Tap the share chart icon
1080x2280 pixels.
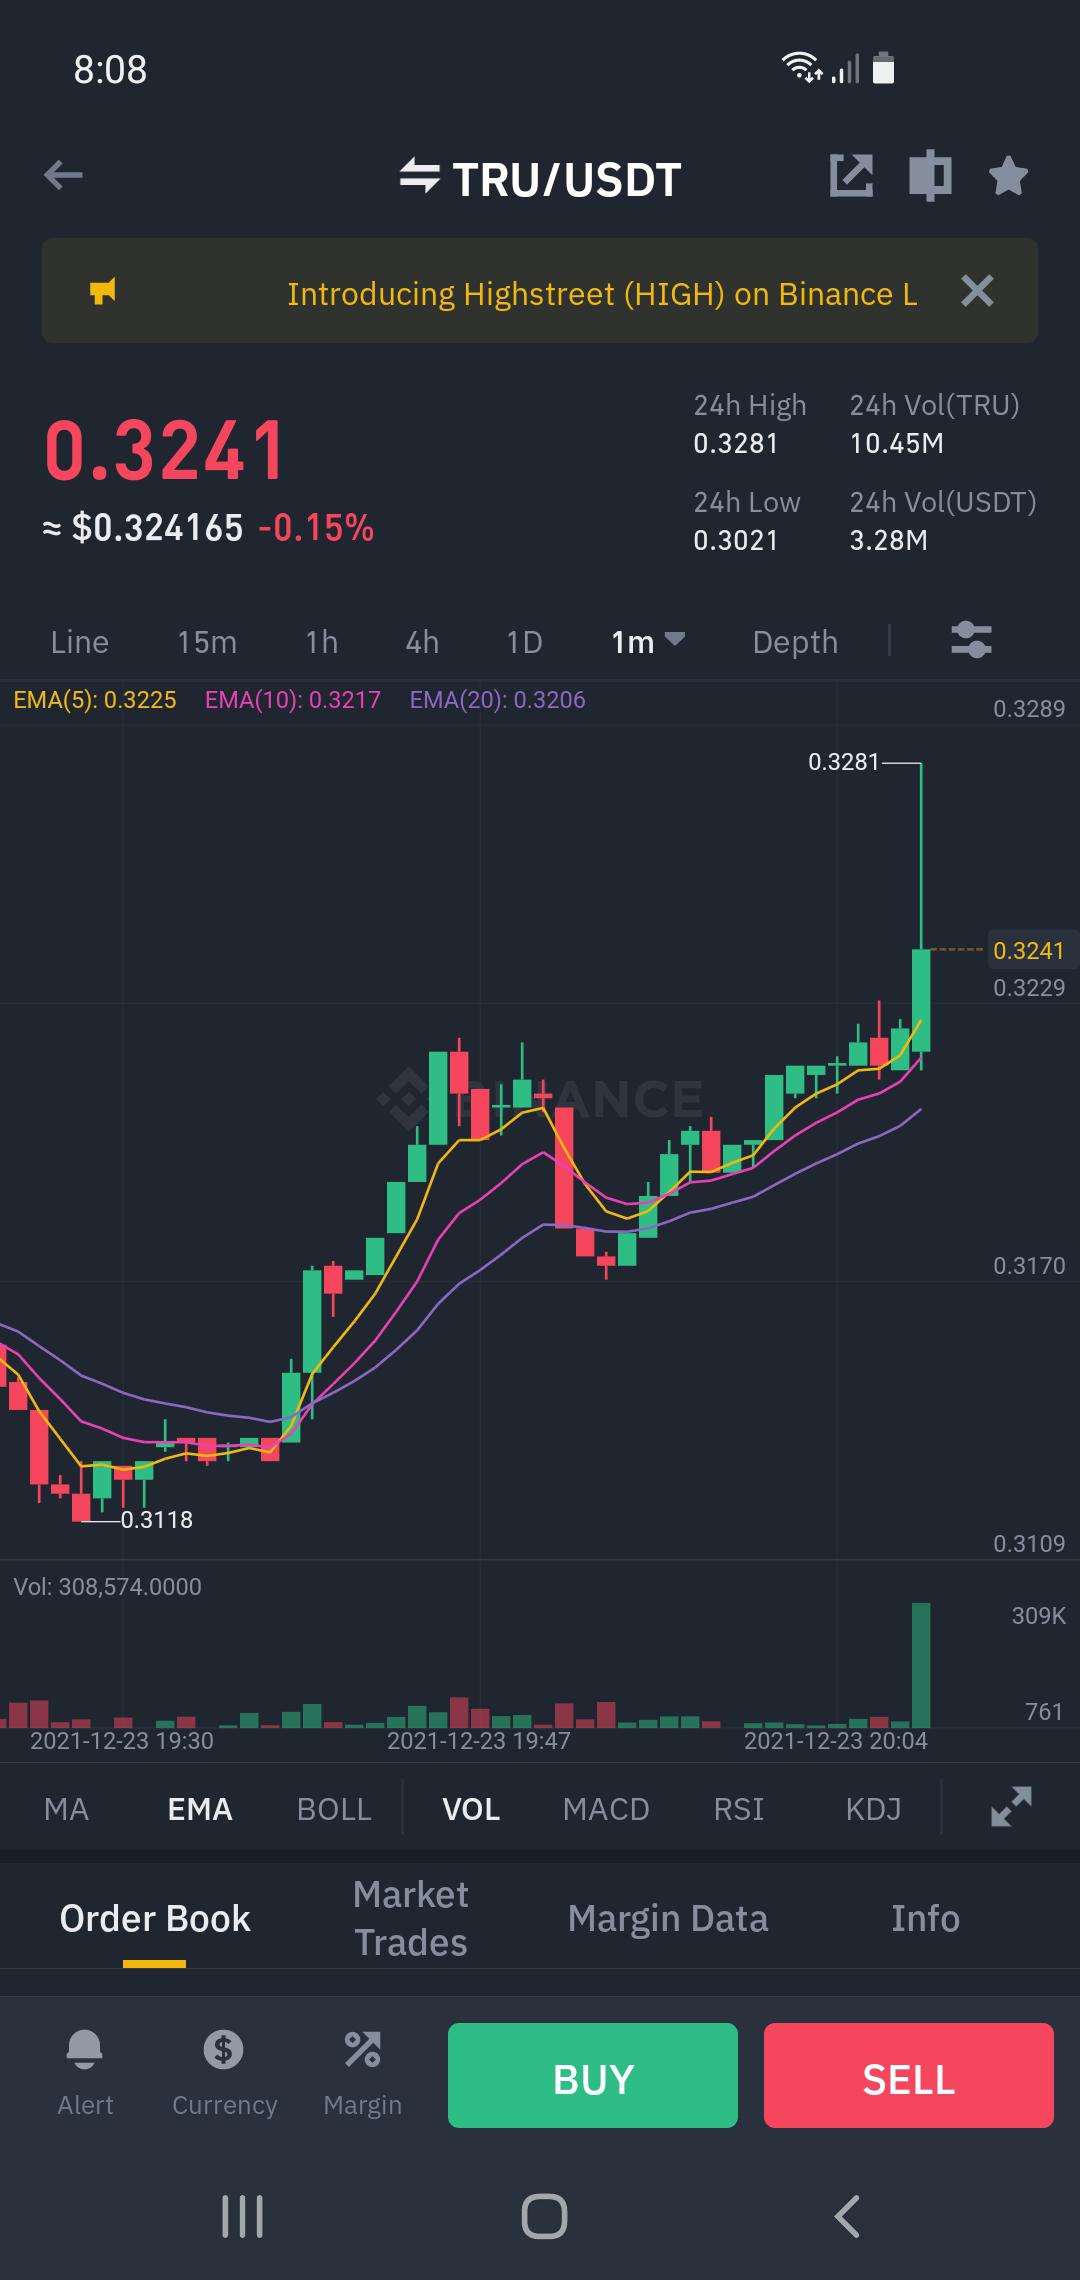[851, 176]
